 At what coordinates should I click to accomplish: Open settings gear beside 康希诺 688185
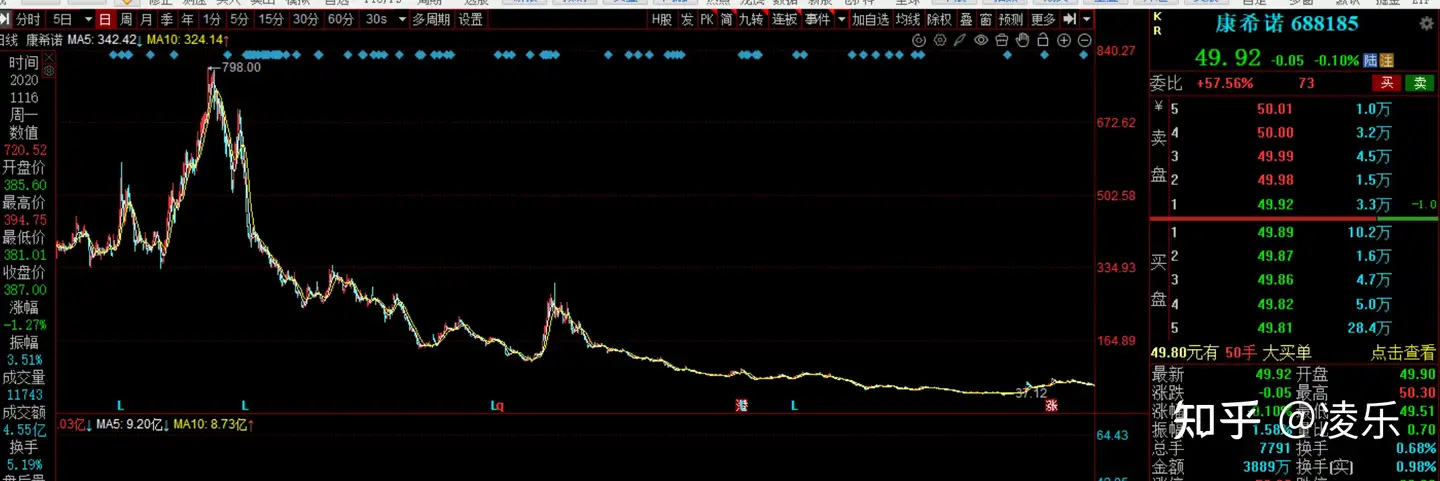pos(1427,24)
